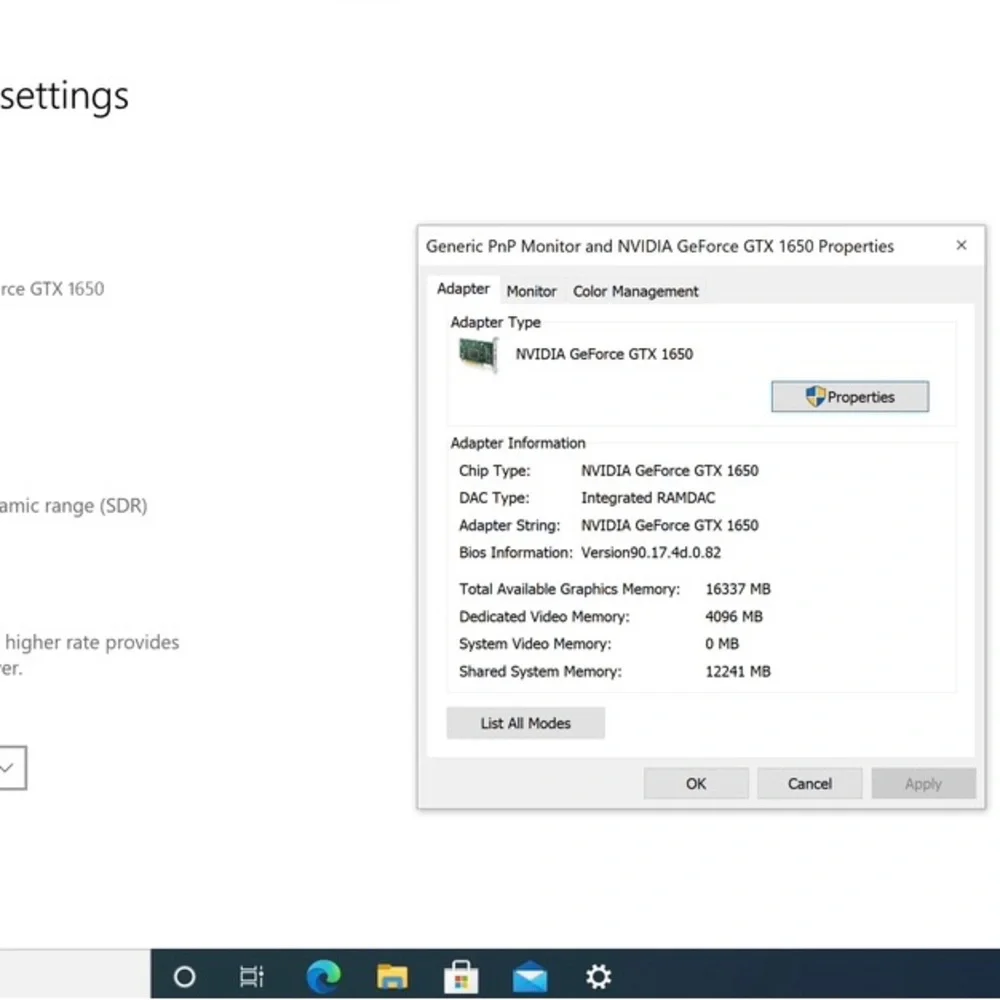
Task: Select the Chip Type value text
Action: 670,471
